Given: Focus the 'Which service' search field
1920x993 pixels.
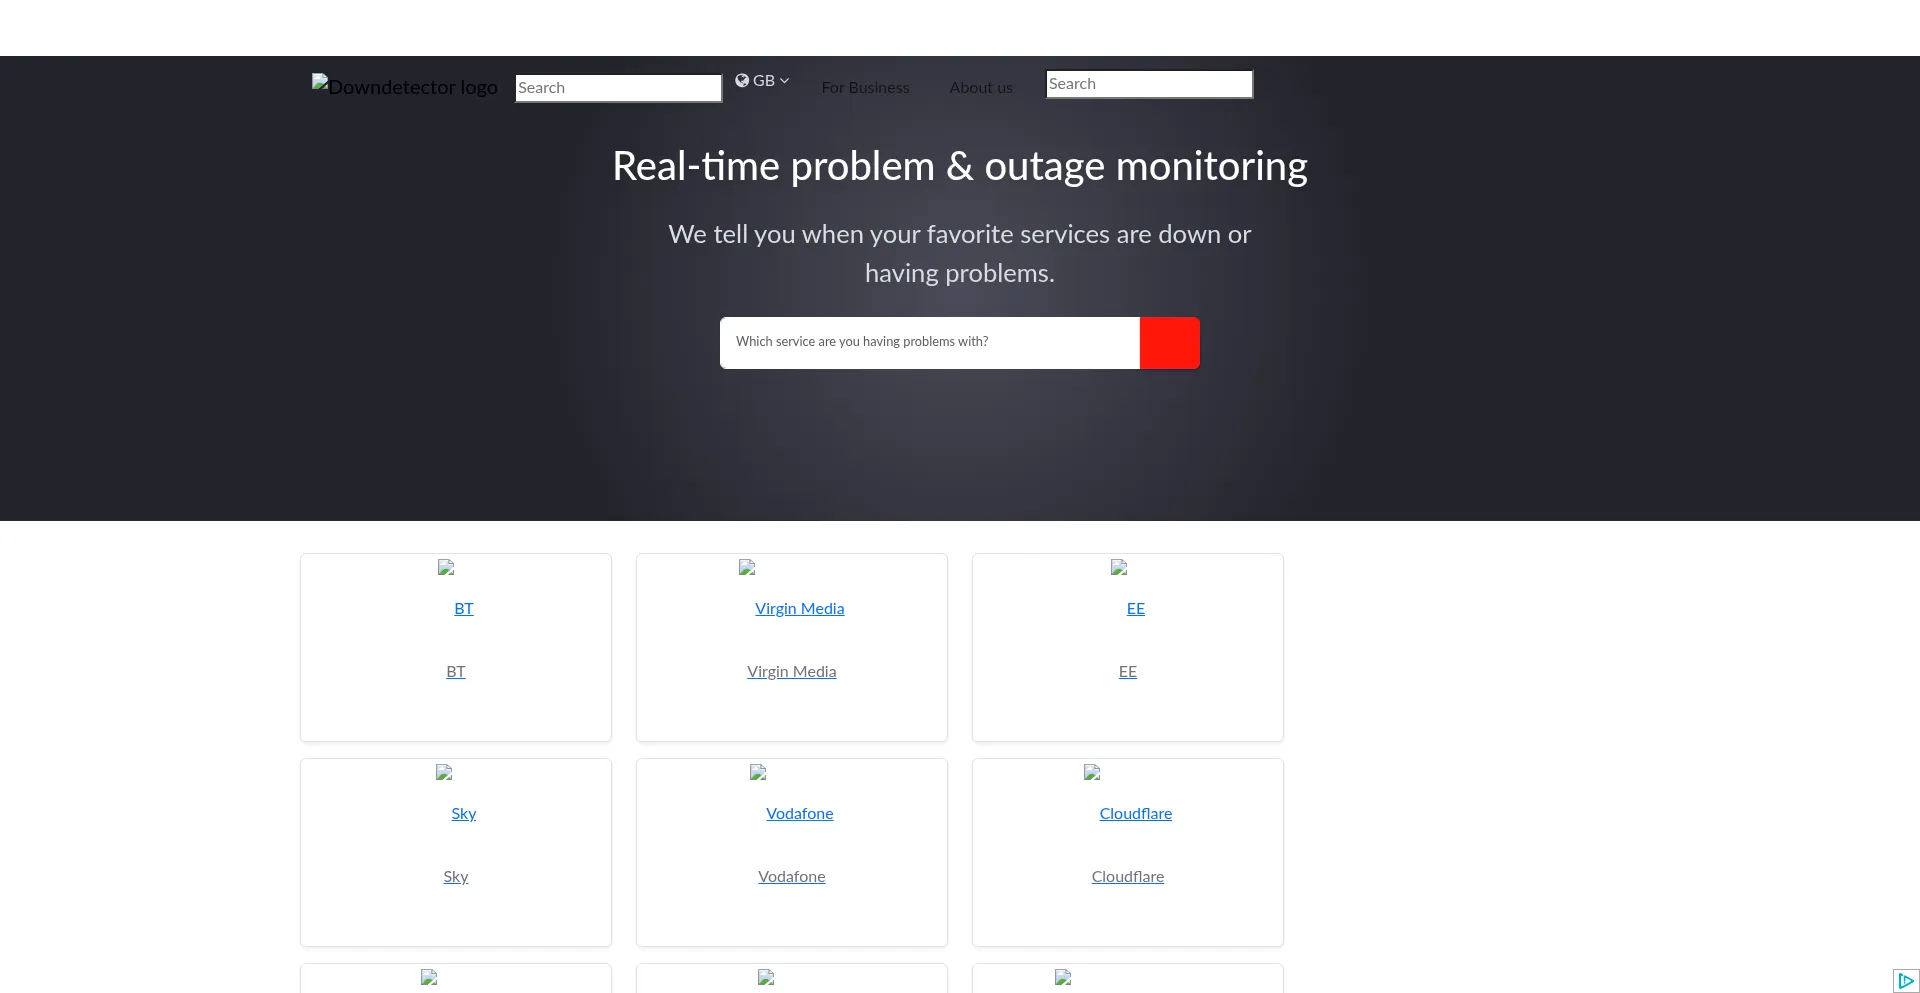Looking at the screenshot, I should (x=929, y=342).
